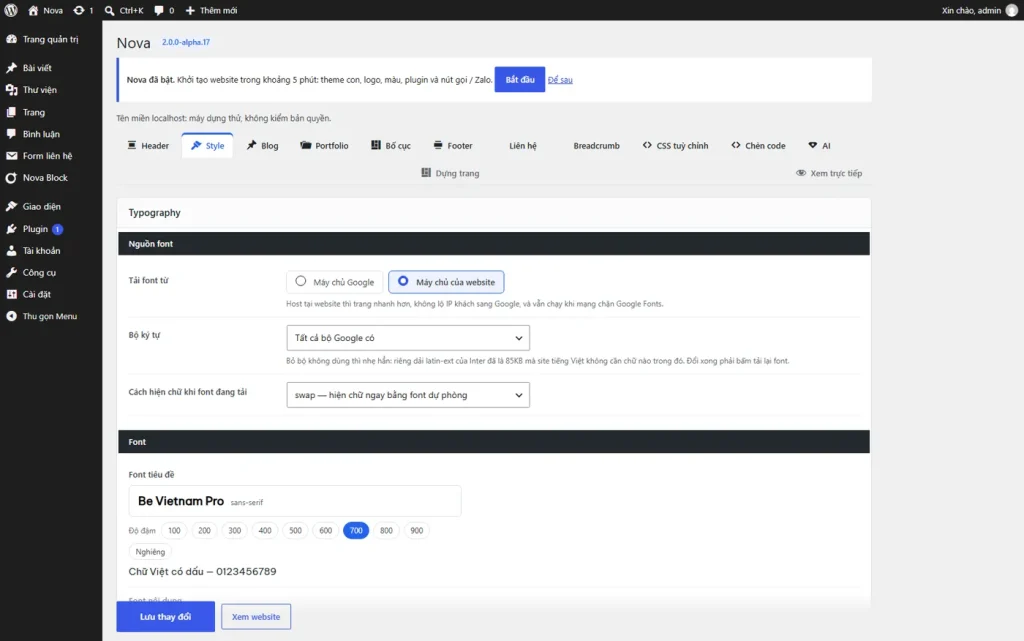This screenshot has width=1024, height=641.
Task: Click the Chữ Việt có dấu preview text
Action: point(202,571)
